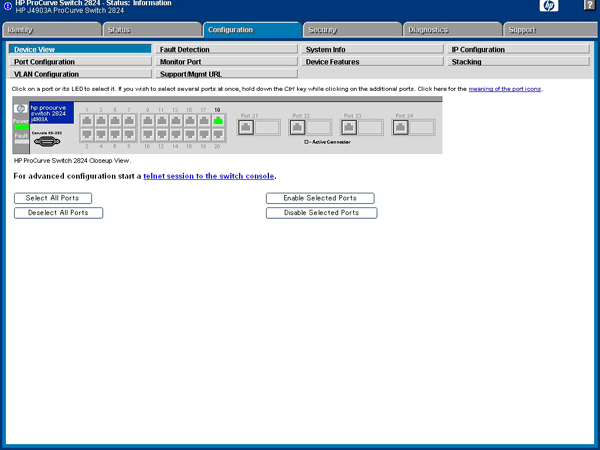Select port 17 icon on the switch
This screenshot has width=600, height=450.
point(204,121)
